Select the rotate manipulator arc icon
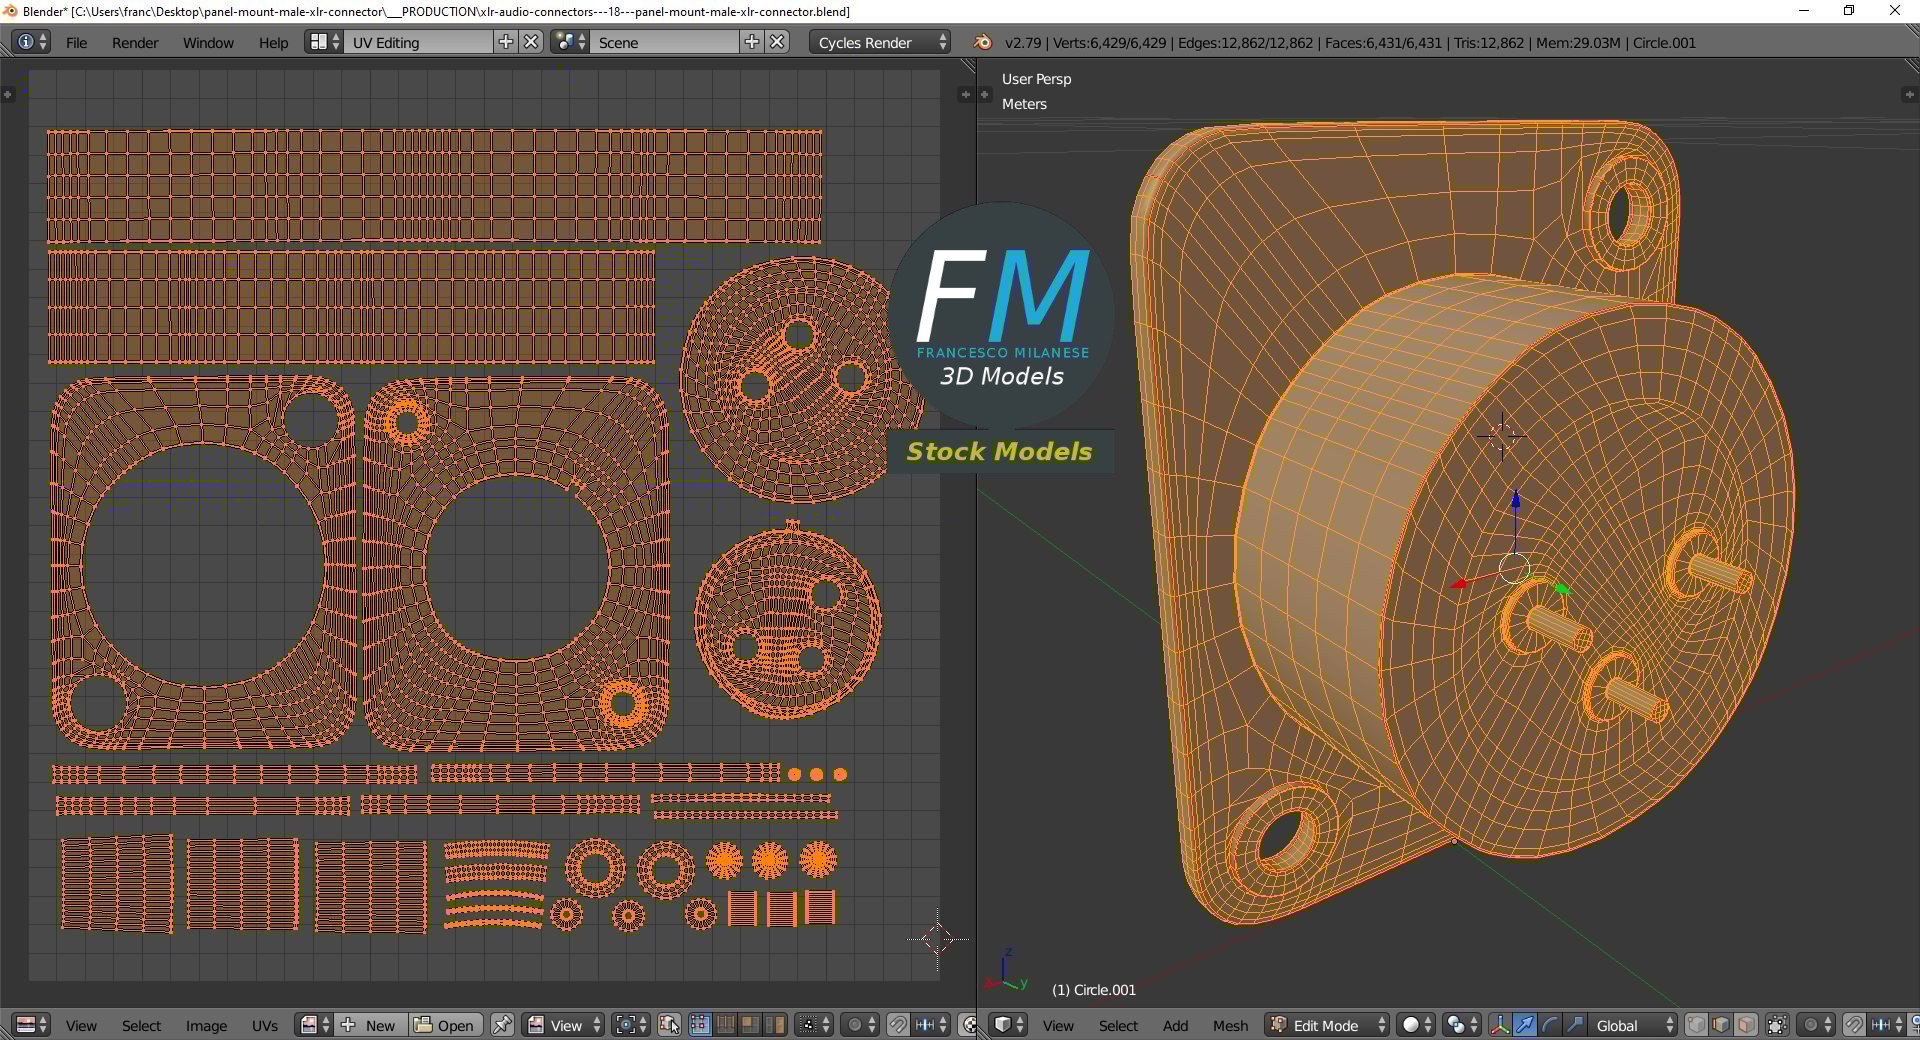 pyautogui.click(x=1549, y=1025)
